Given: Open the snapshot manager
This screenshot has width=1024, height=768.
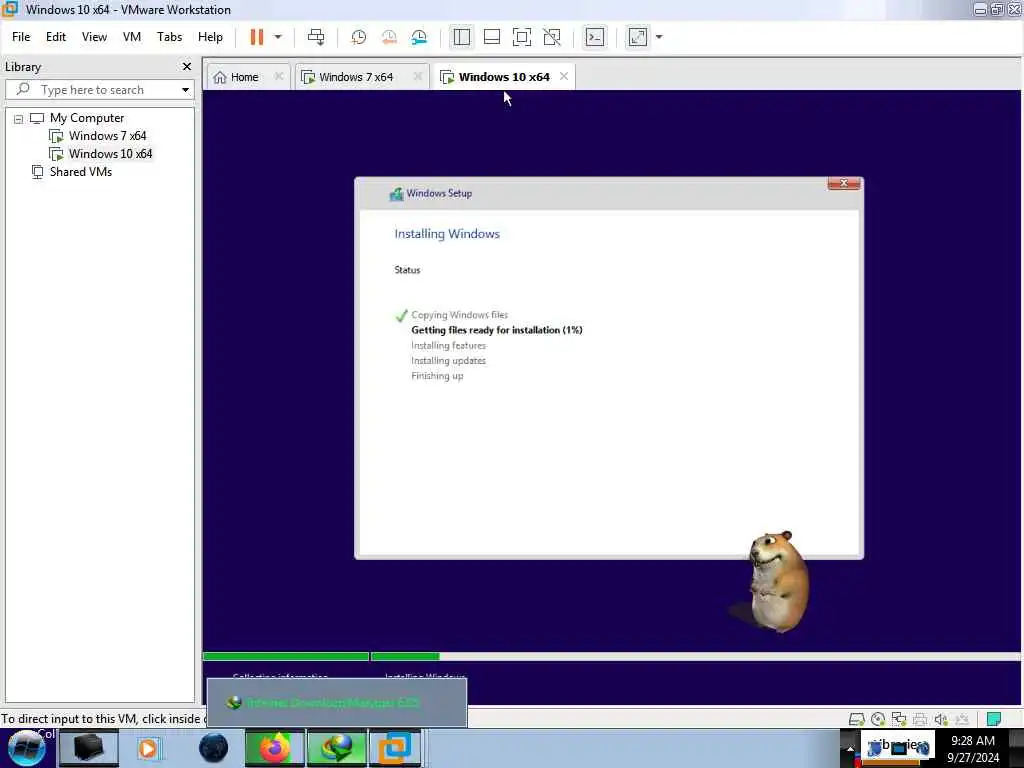Looking at the screenshot, I should 419,37.
